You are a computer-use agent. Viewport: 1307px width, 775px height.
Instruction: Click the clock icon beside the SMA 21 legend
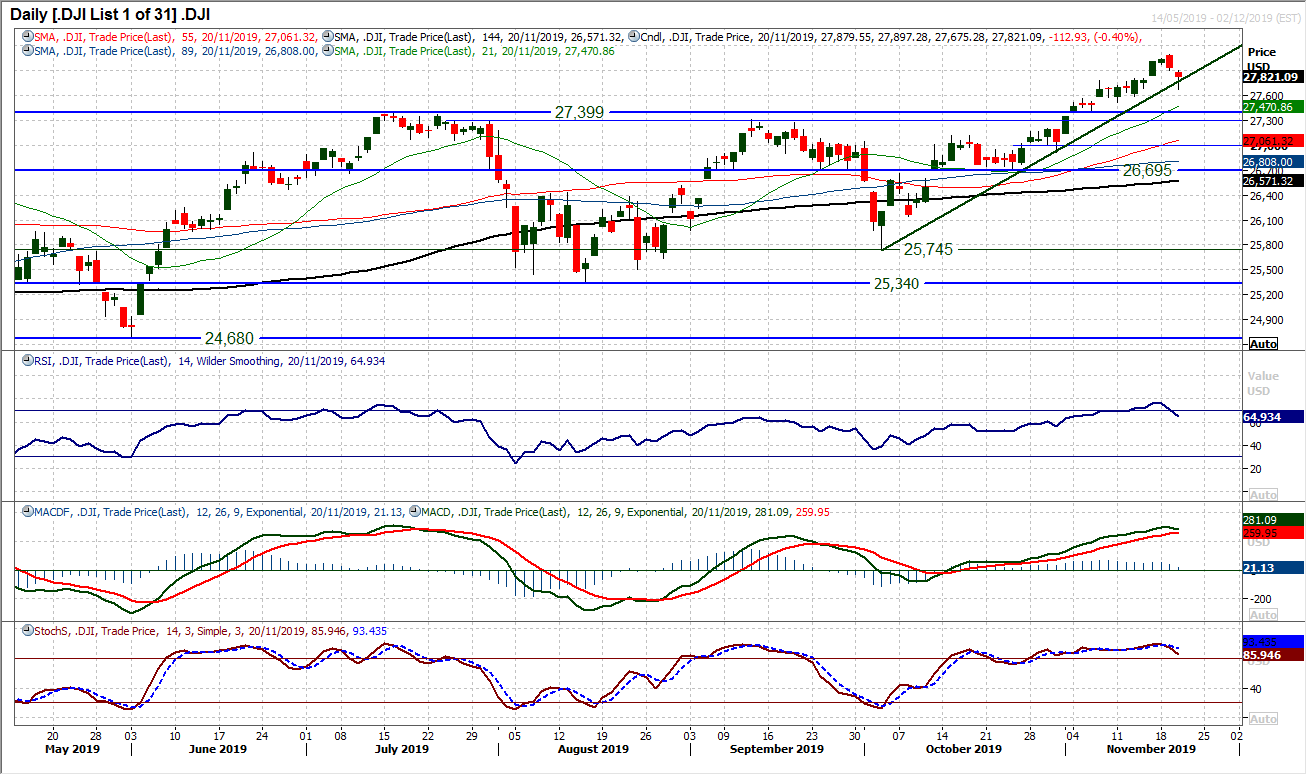click(x=330, y=48)
